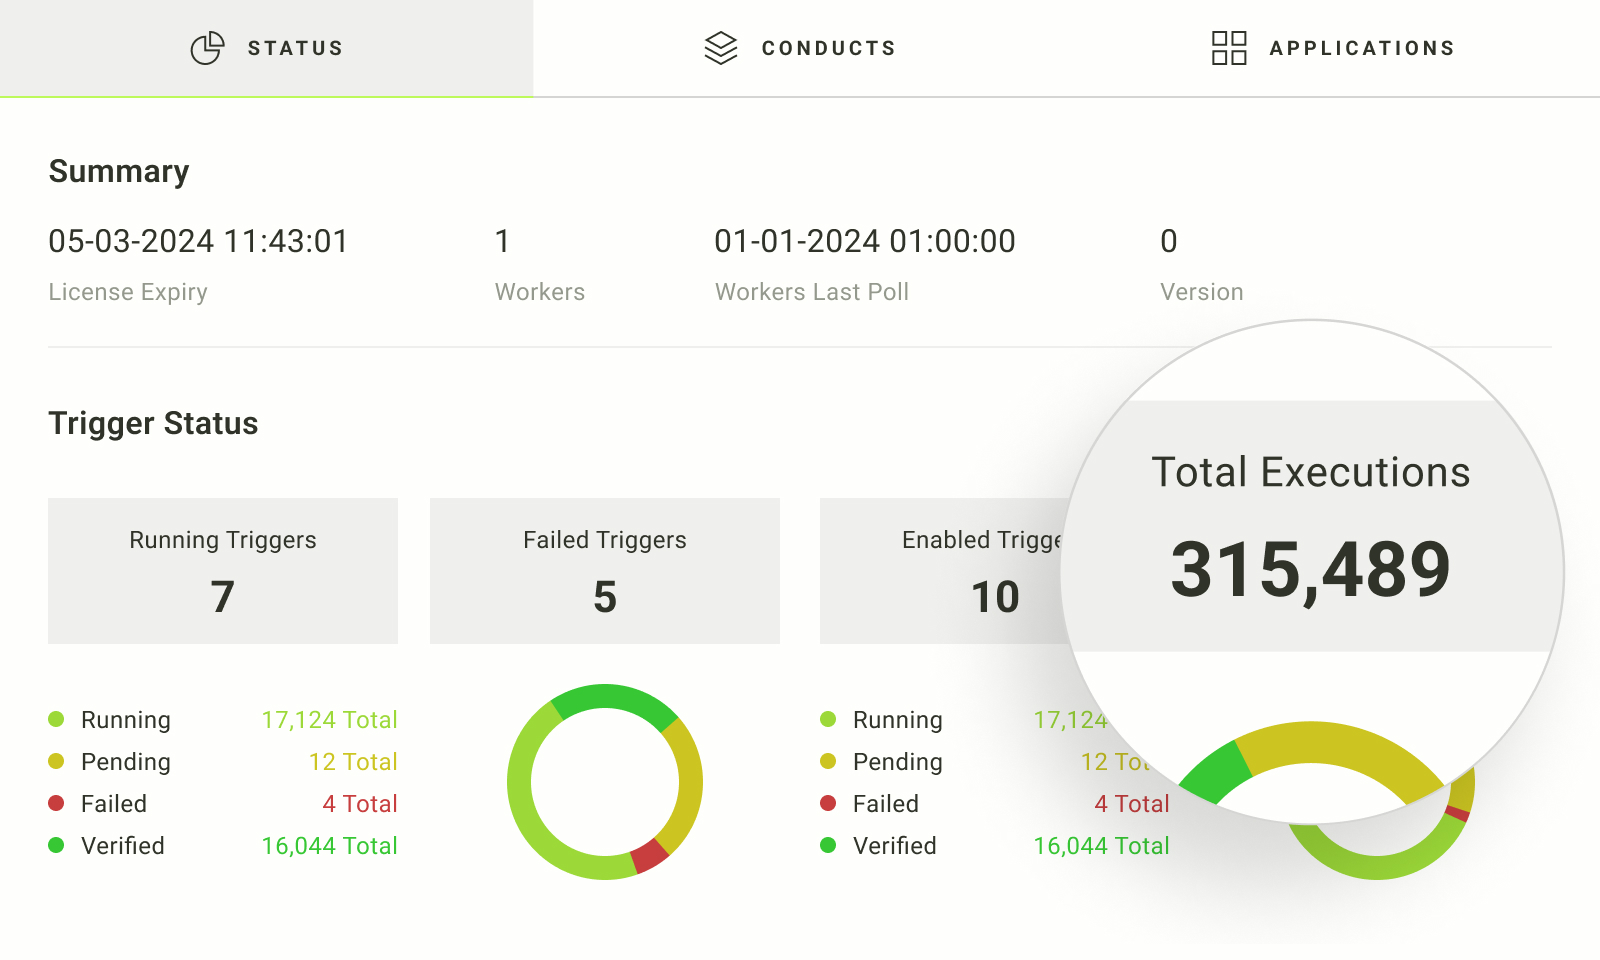Select the Running Triggers card

click(223, 571)
